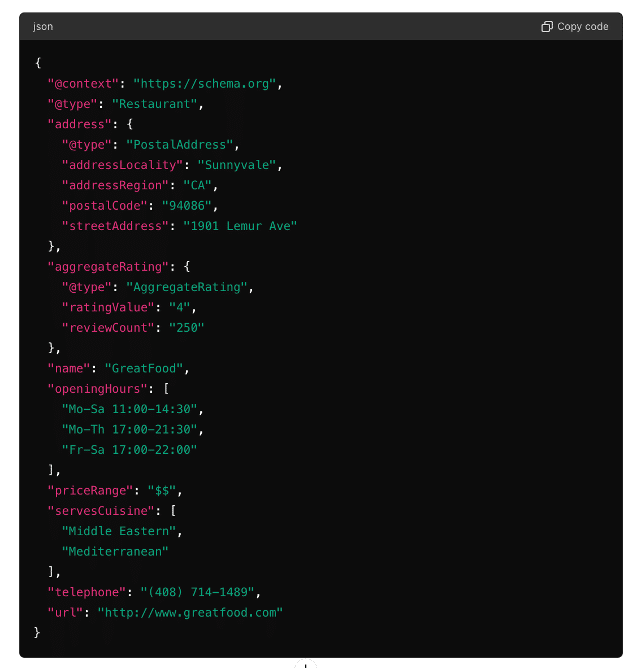Click the Copy code button
Screen dimensions: 642x668
click(574, 26)
